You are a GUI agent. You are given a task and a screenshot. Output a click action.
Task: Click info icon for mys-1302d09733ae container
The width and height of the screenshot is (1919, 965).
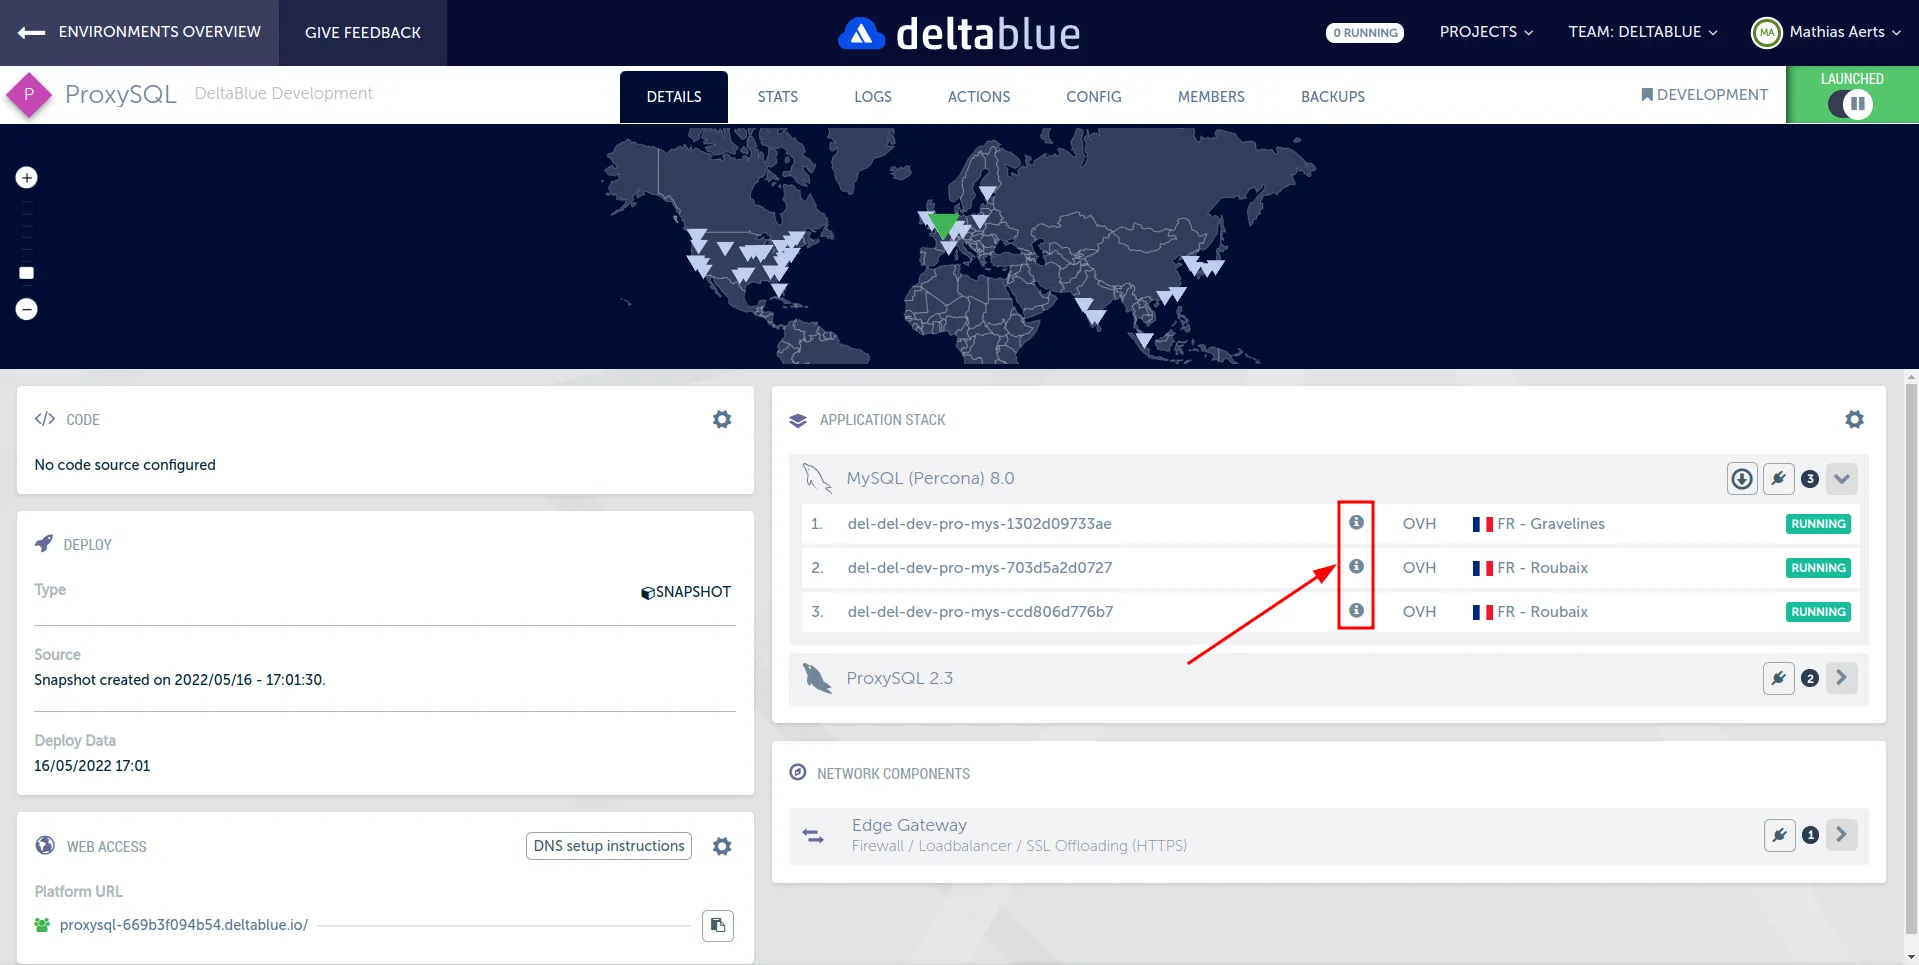[1356, 523]
